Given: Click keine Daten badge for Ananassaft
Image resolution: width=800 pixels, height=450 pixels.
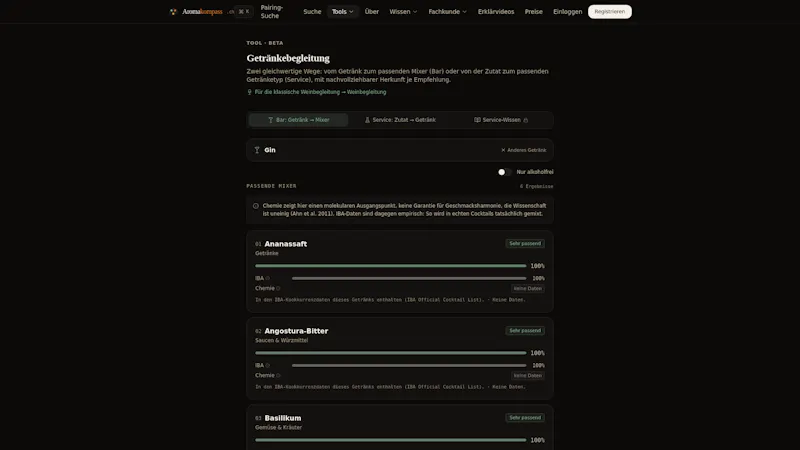Looking at the screenshot, I should (x=528, y=288).
